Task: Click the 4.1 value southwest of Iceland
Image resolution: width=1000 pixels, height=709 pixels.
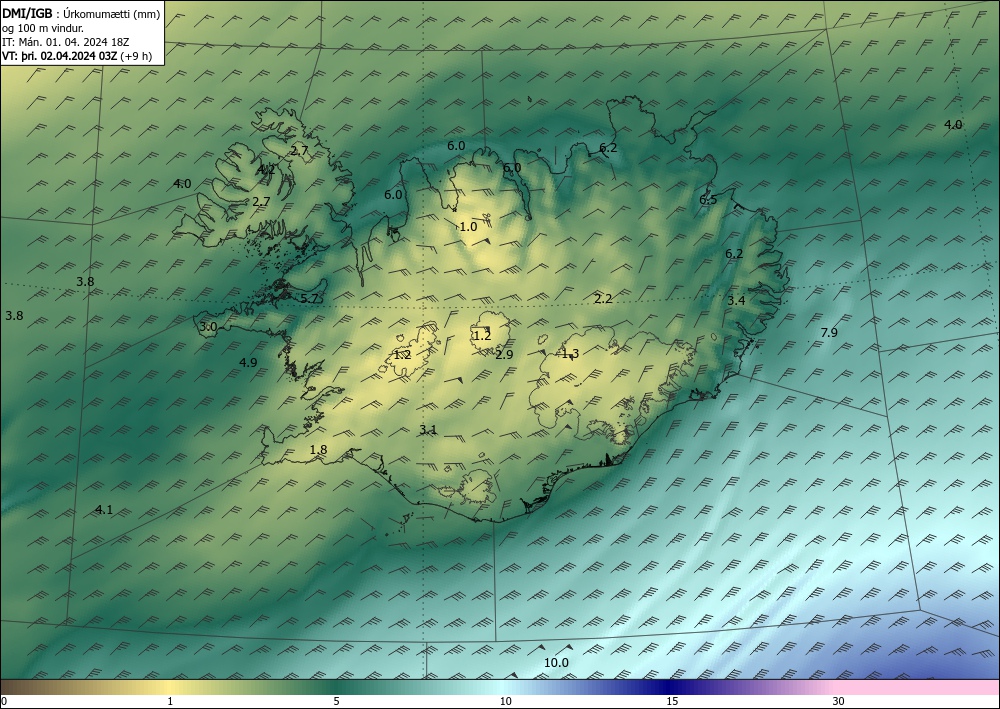Action: (x=103, y=509)
